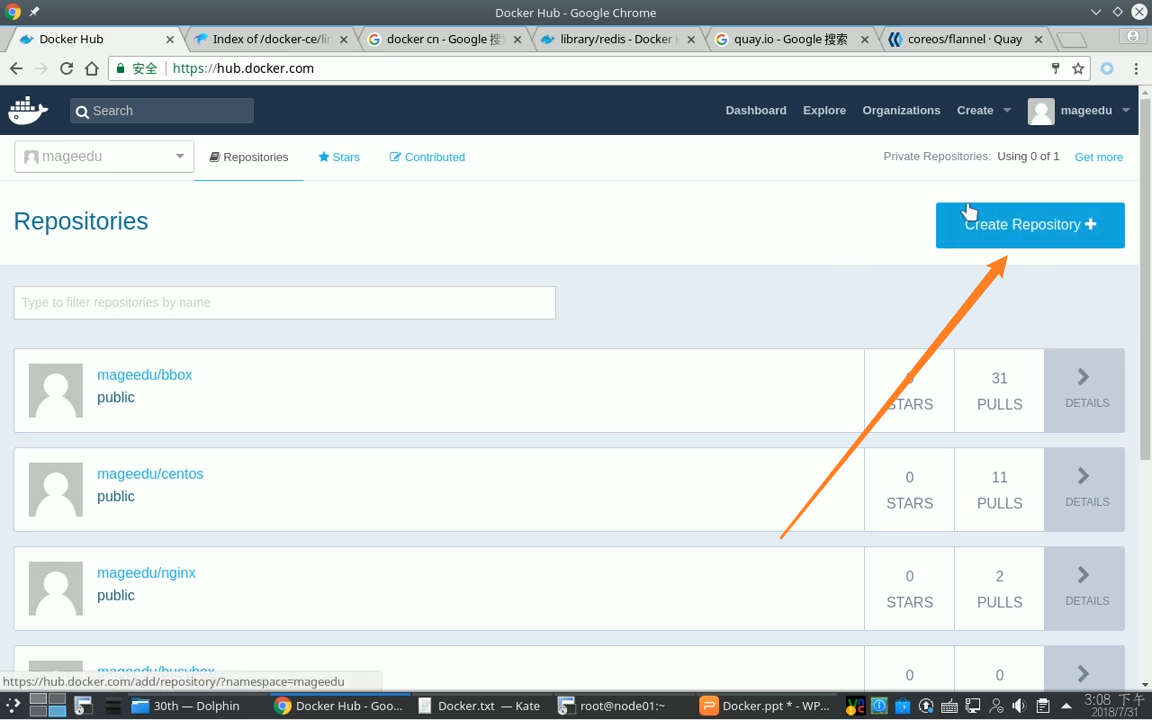
Task: Click Get more private repositories link
Action: [x=1098, y=156]
